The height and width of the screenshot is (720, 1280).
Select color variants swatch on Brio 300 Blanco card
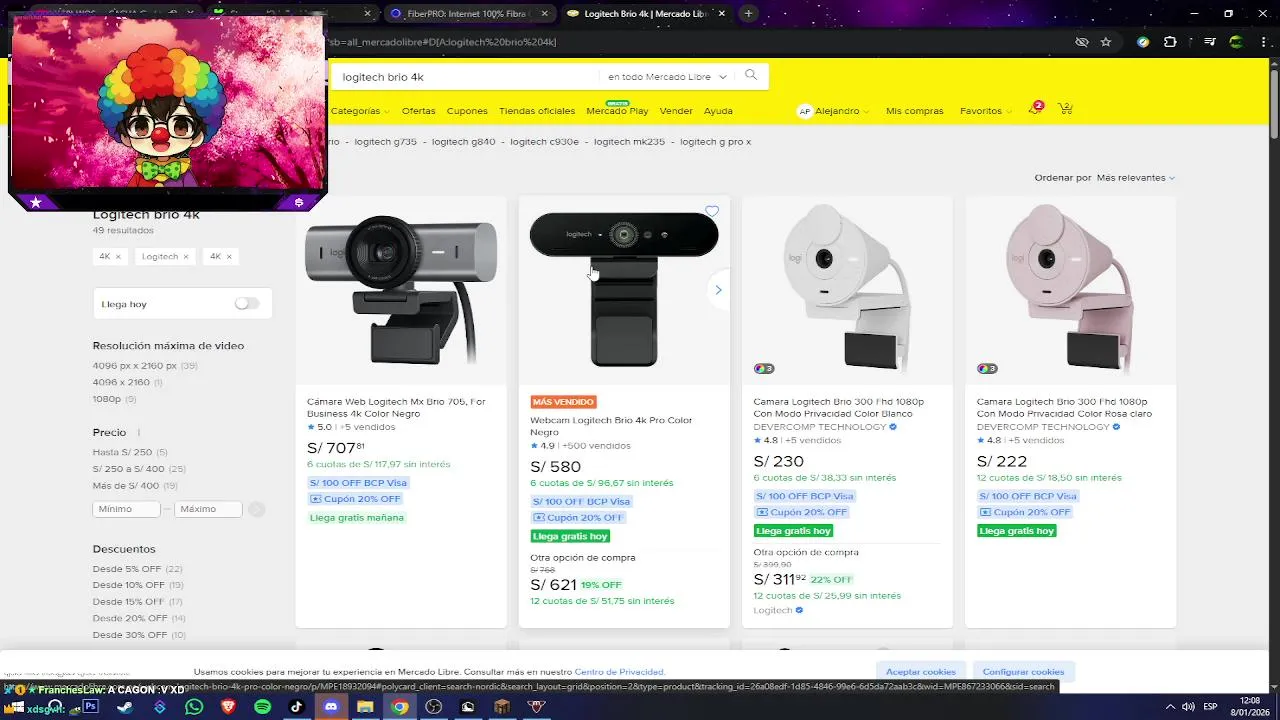pyautogui.click(x=764, y=368)
